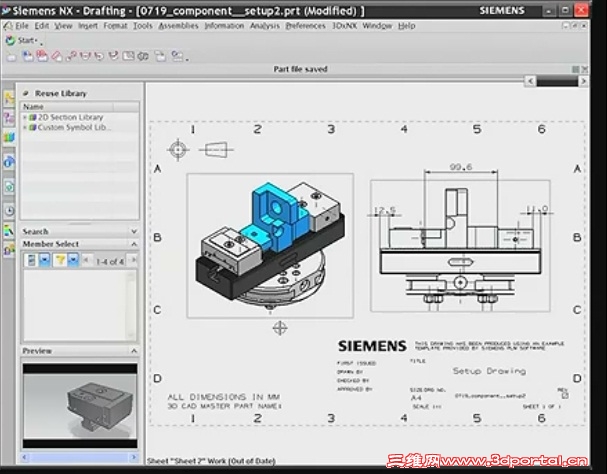Click the dark scrollbar thumb above the drawing
607x474 pixels.
tap(557, 81)
